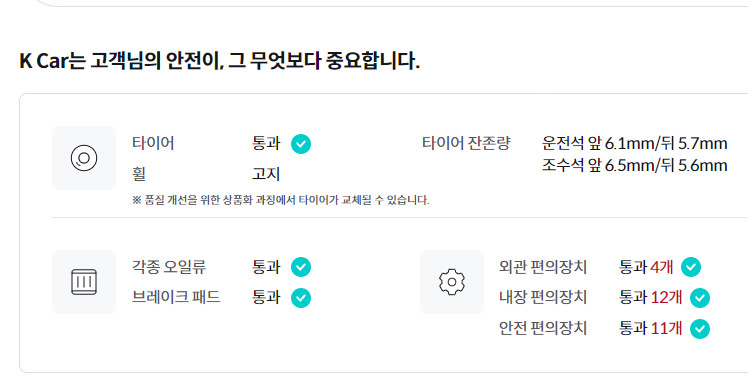Image resolution: width=748 pixels, height=387 pixels.
Task: Click the 타이어 통과 teal checkmark
Action: [x=301, y=144]
